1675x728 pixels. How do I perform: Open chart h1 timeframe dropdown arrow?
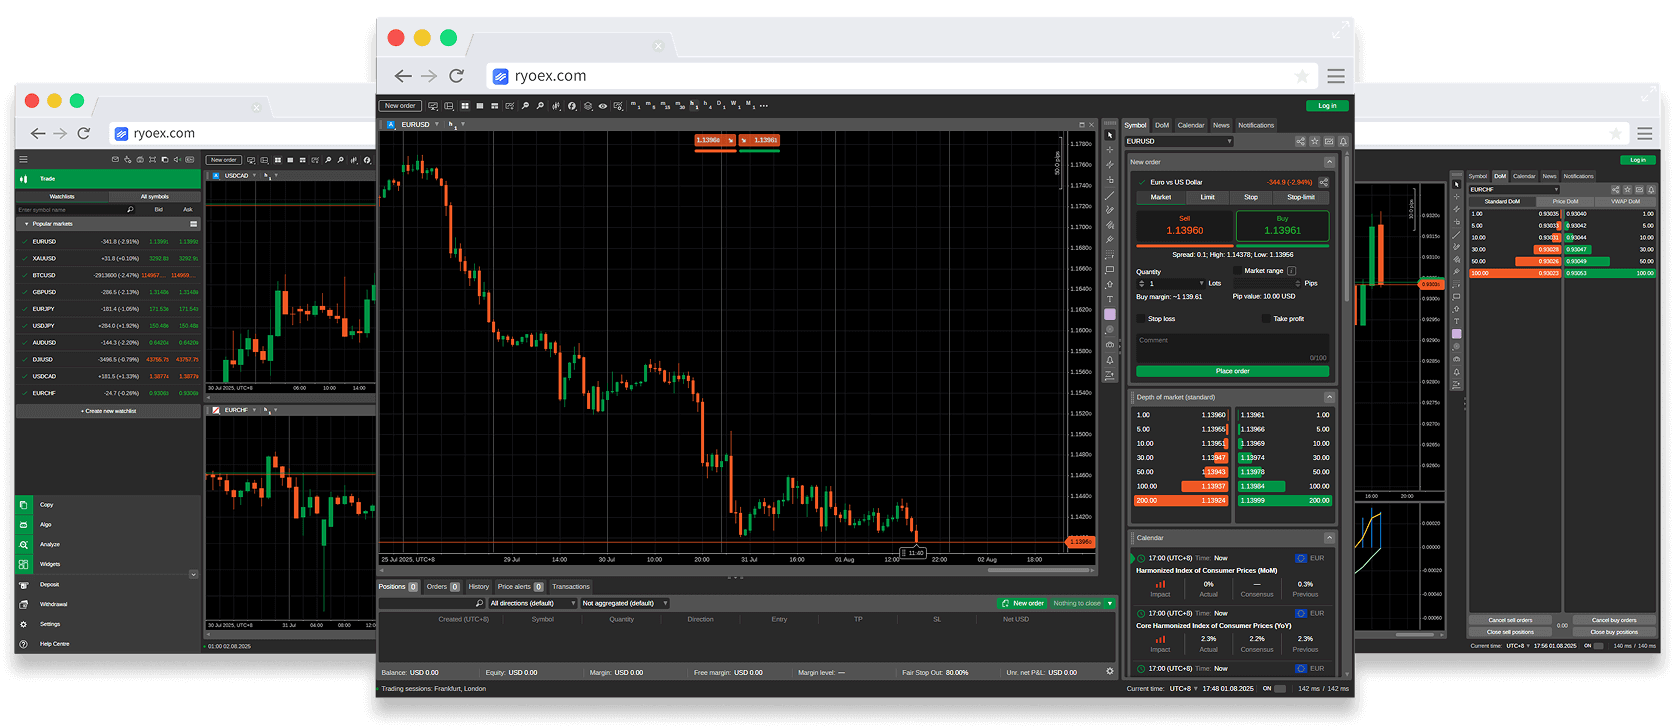point(463,124)
